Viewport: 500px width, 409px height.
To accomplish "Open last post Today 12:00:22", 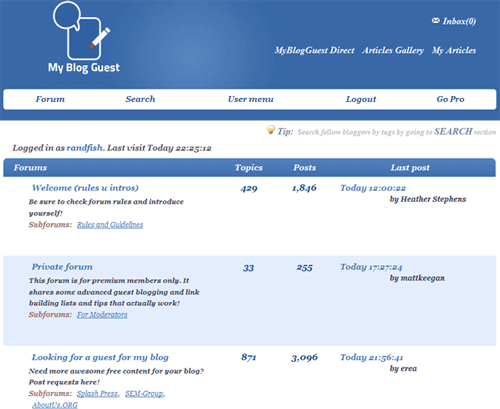I will click(x=373, y=188).
